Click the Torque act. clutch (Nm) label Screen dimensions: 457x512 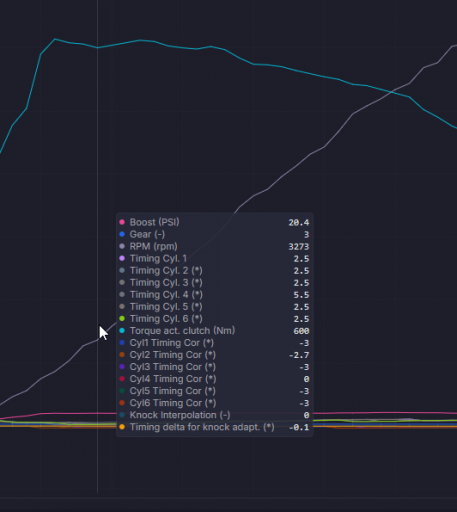pyautogui.click(x=182, y=331)
